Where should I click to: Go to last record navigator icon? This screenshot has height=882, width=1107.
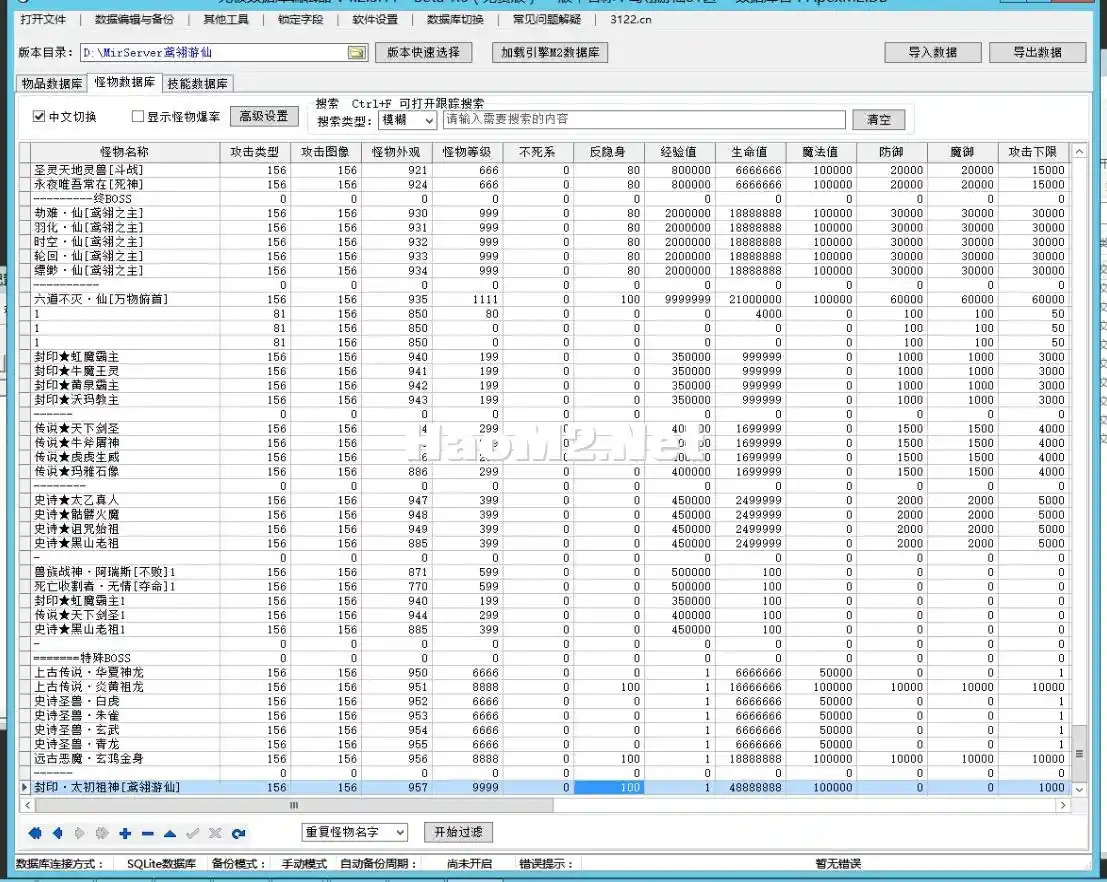tap(102, 833)
